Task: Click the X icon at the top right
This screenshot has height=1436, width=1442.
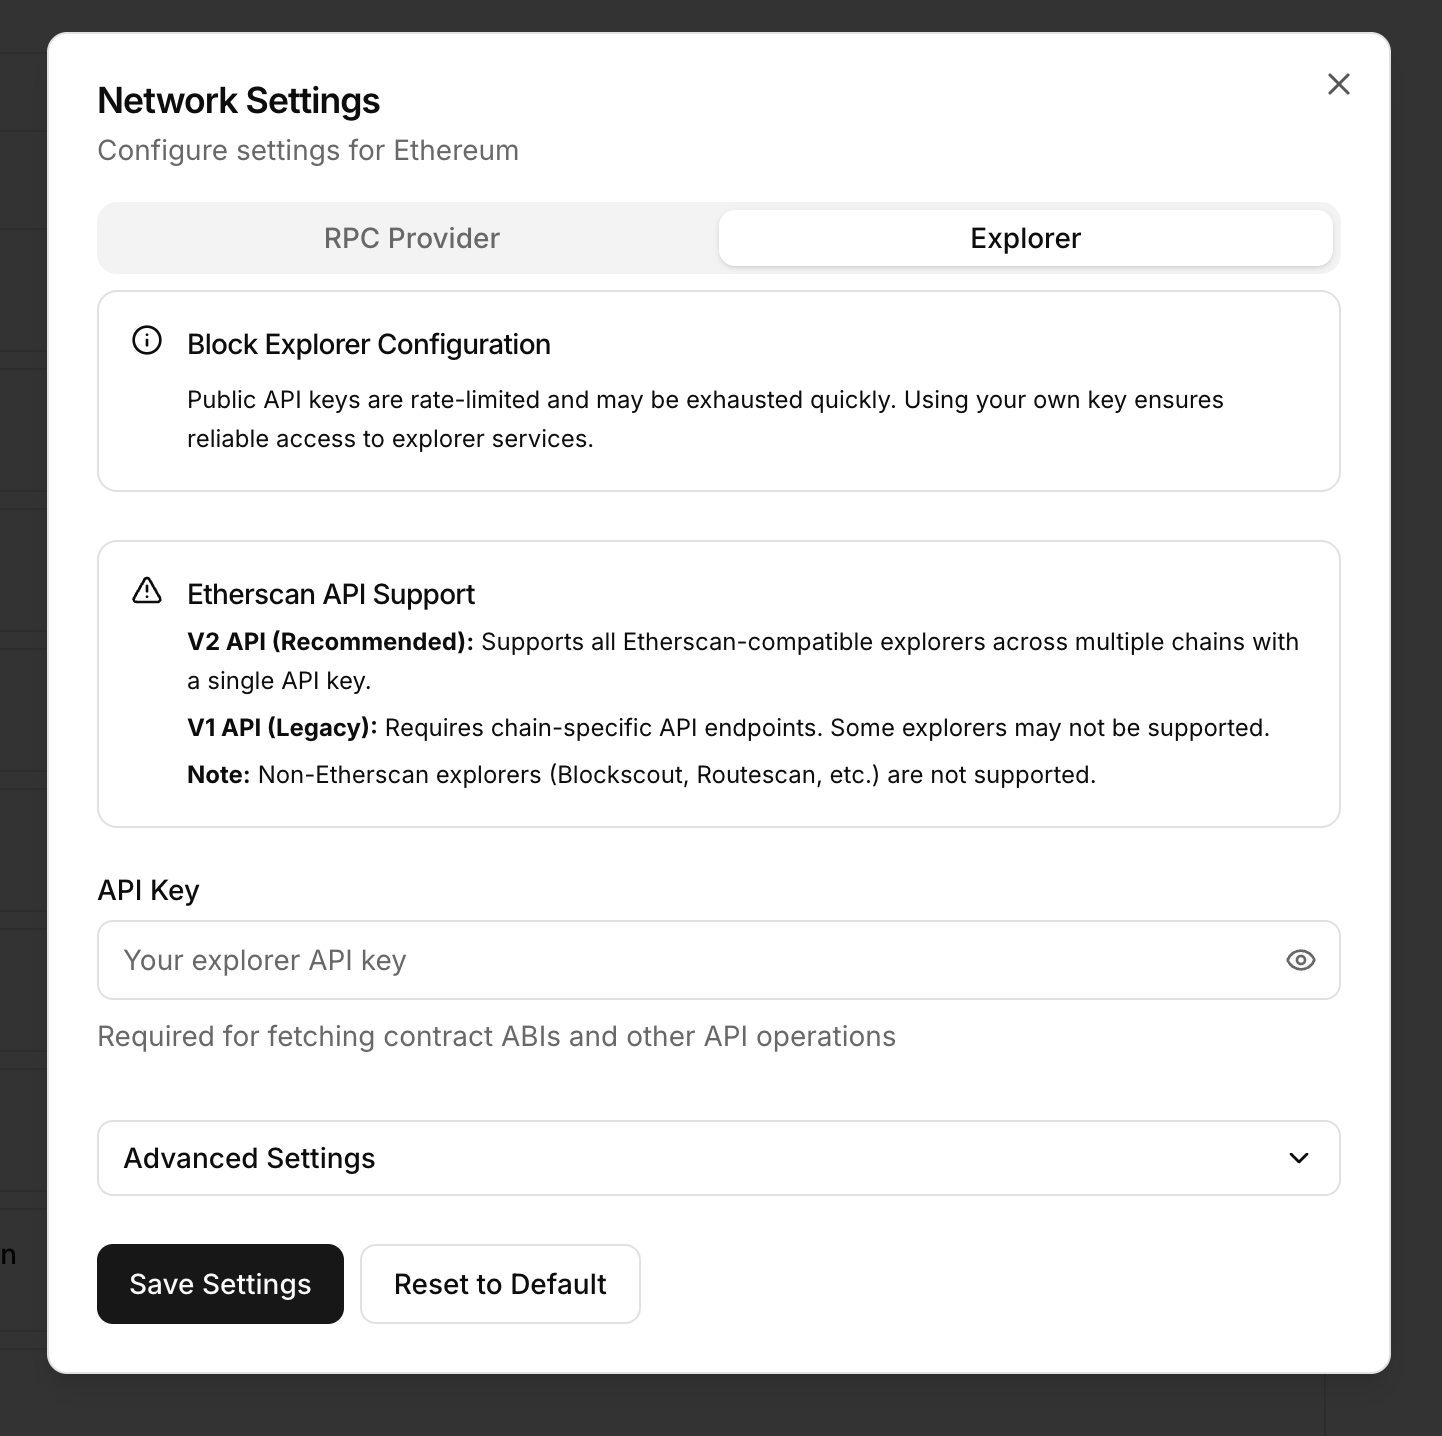Action: 1338,84
